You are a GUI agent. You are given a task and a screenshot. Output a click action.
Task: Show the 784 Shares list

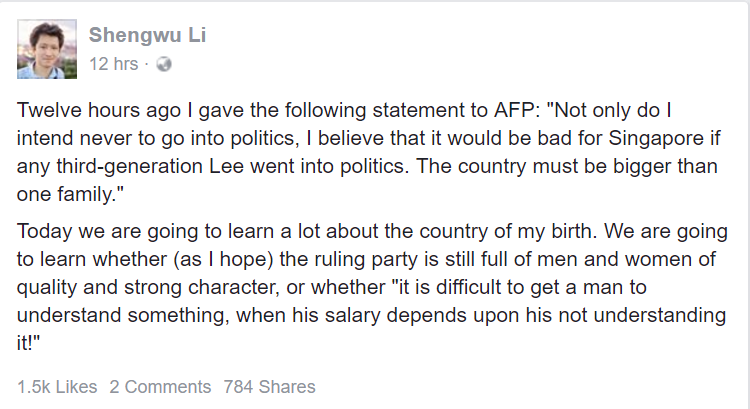coord(269,387)
